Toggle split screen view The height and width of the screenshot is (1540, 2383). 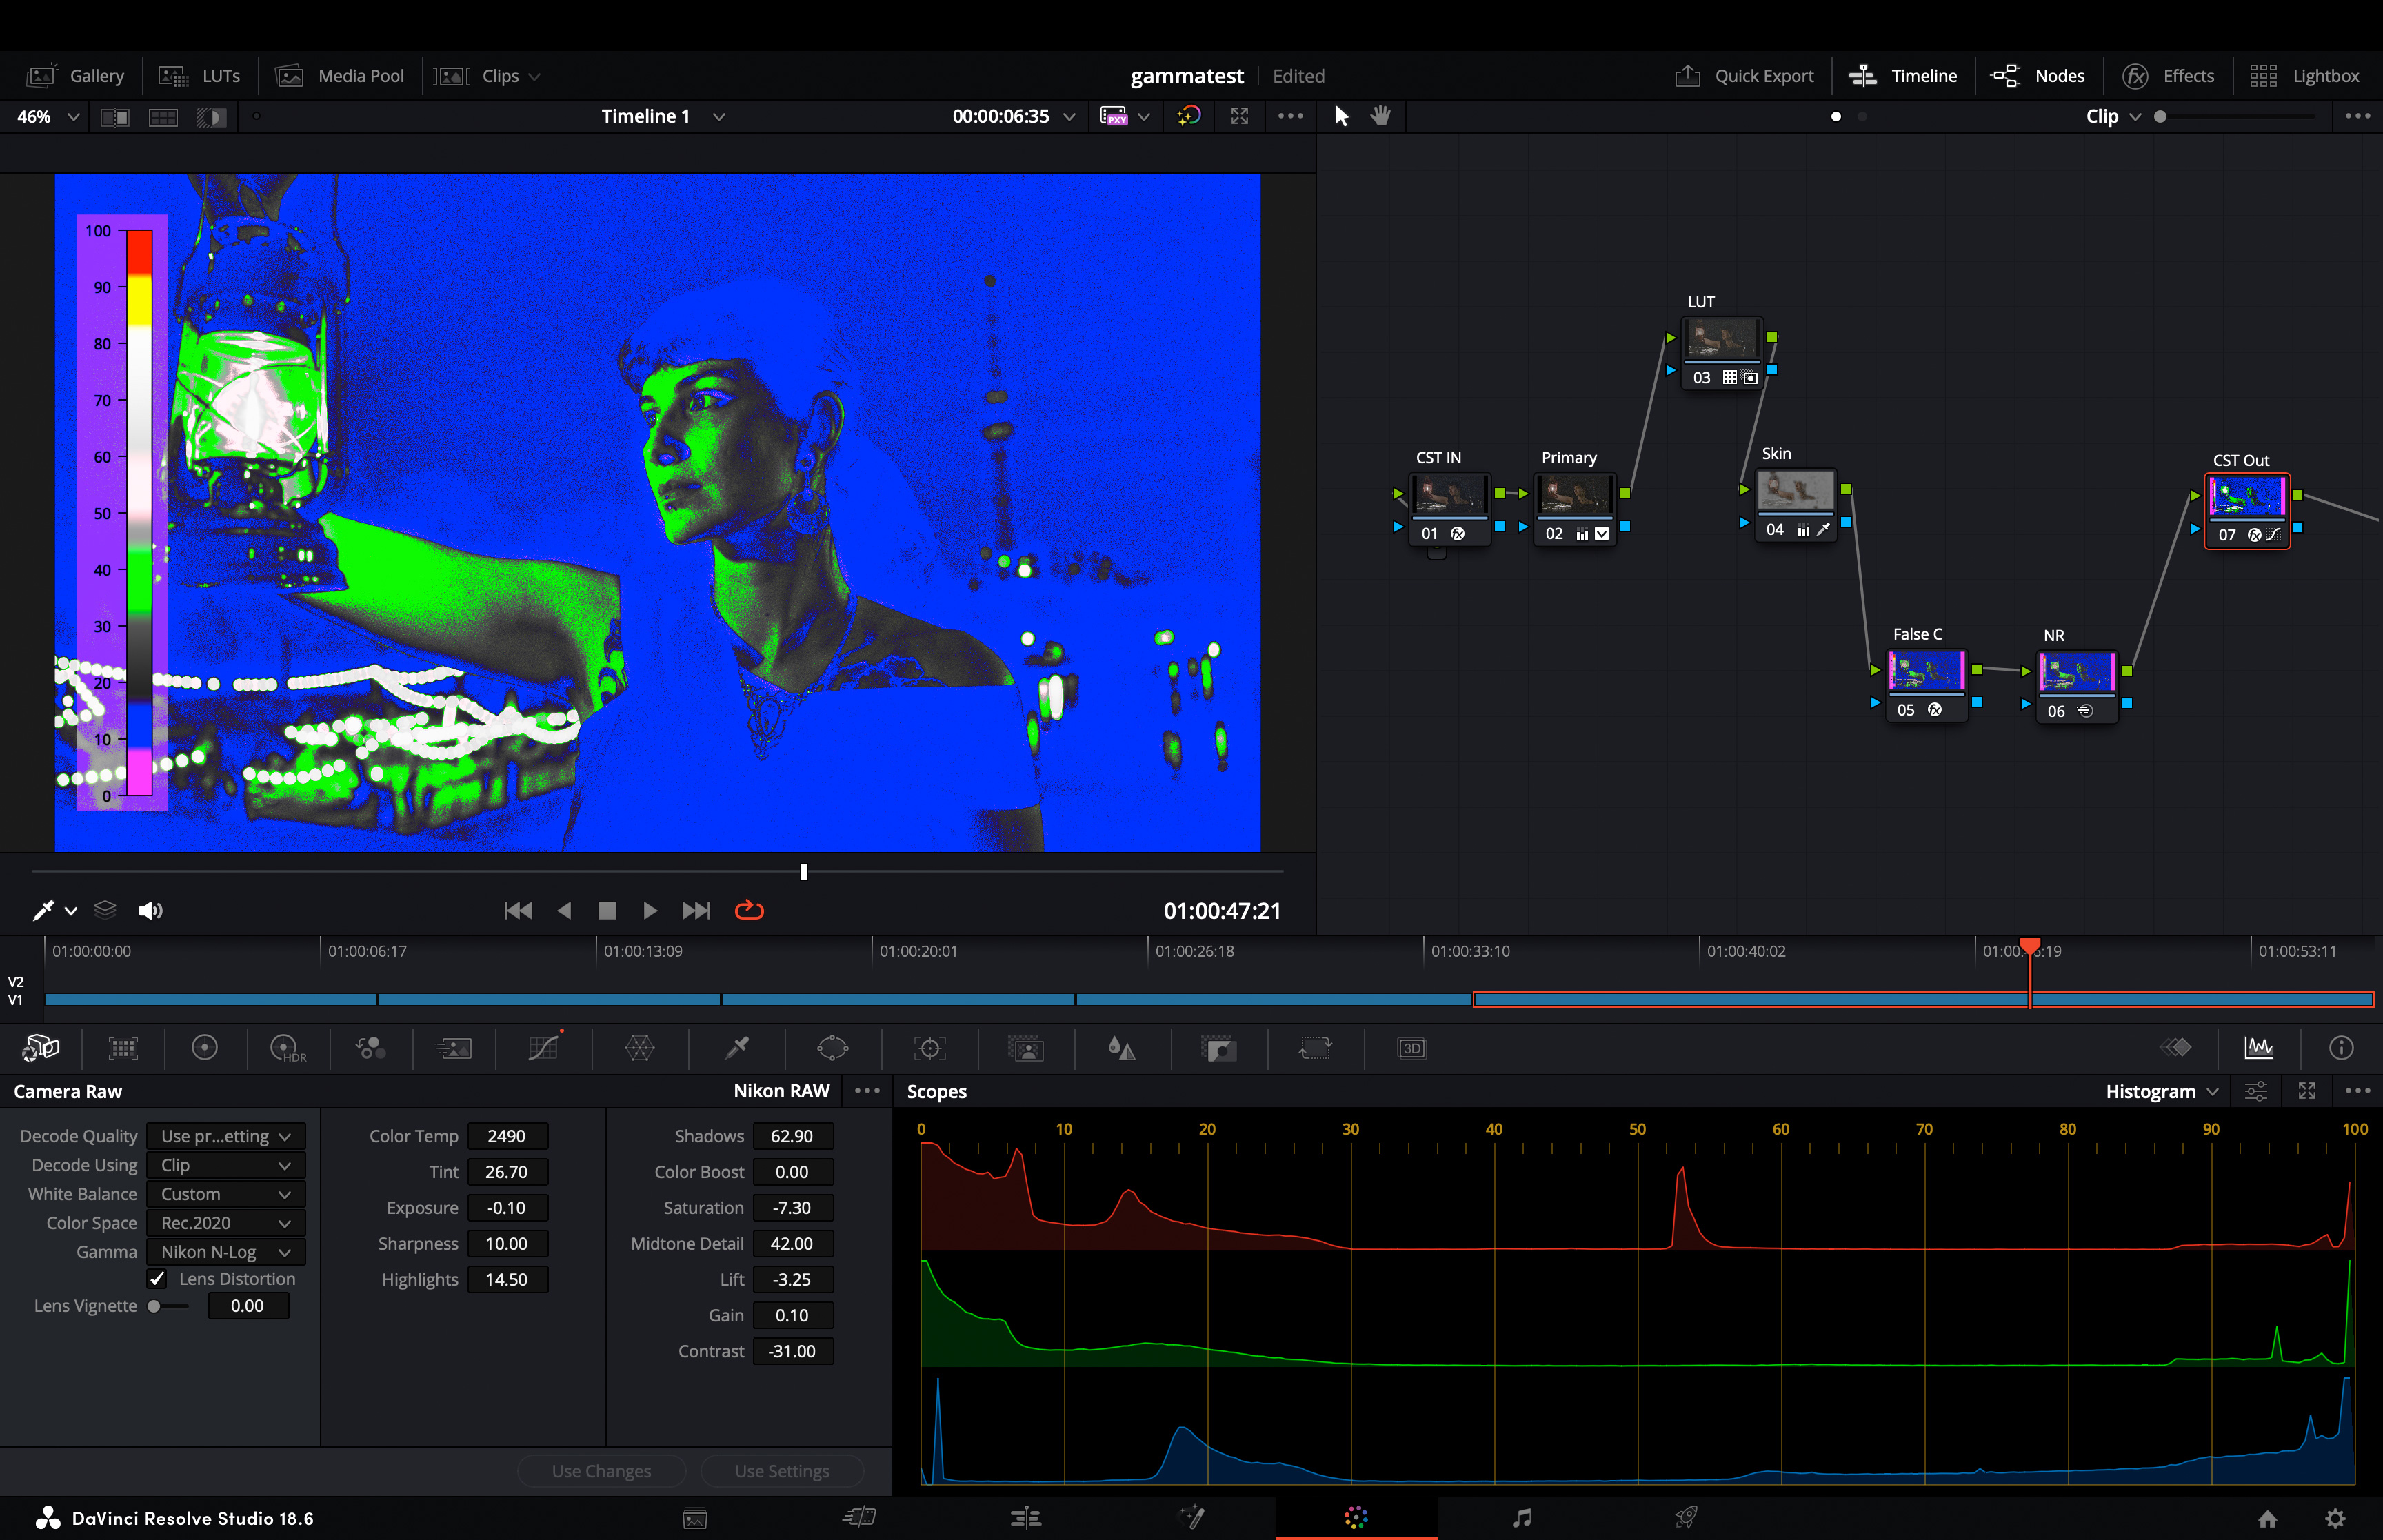pyautogui.click(x=163, y=117)
